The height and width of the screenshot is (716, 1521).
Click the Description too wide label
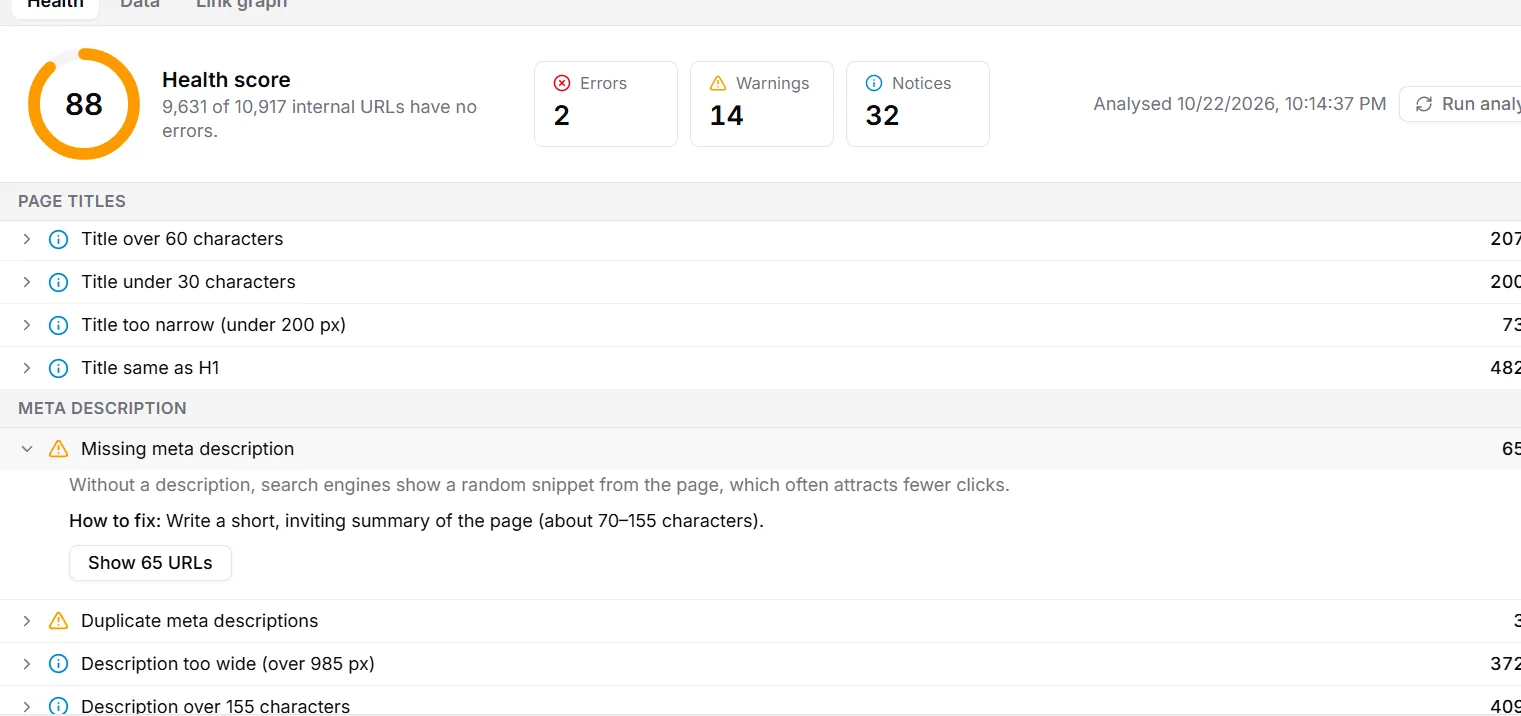[x=228, y=664]
